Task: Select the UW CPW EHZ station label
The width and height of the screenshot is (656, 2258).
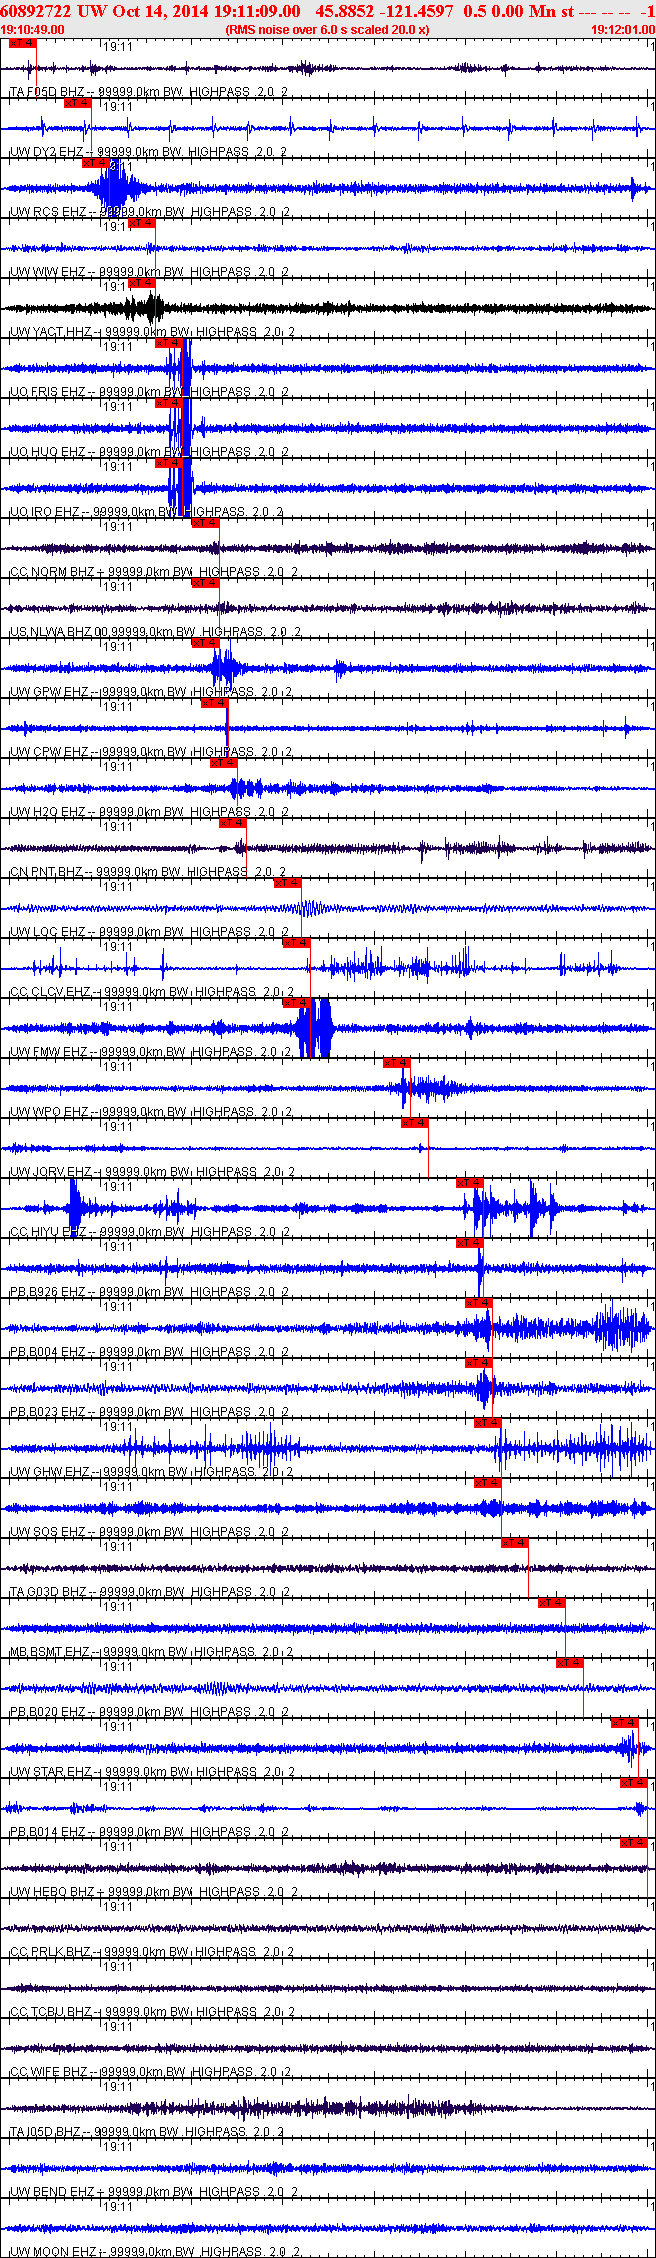Action: coord(150,752)
